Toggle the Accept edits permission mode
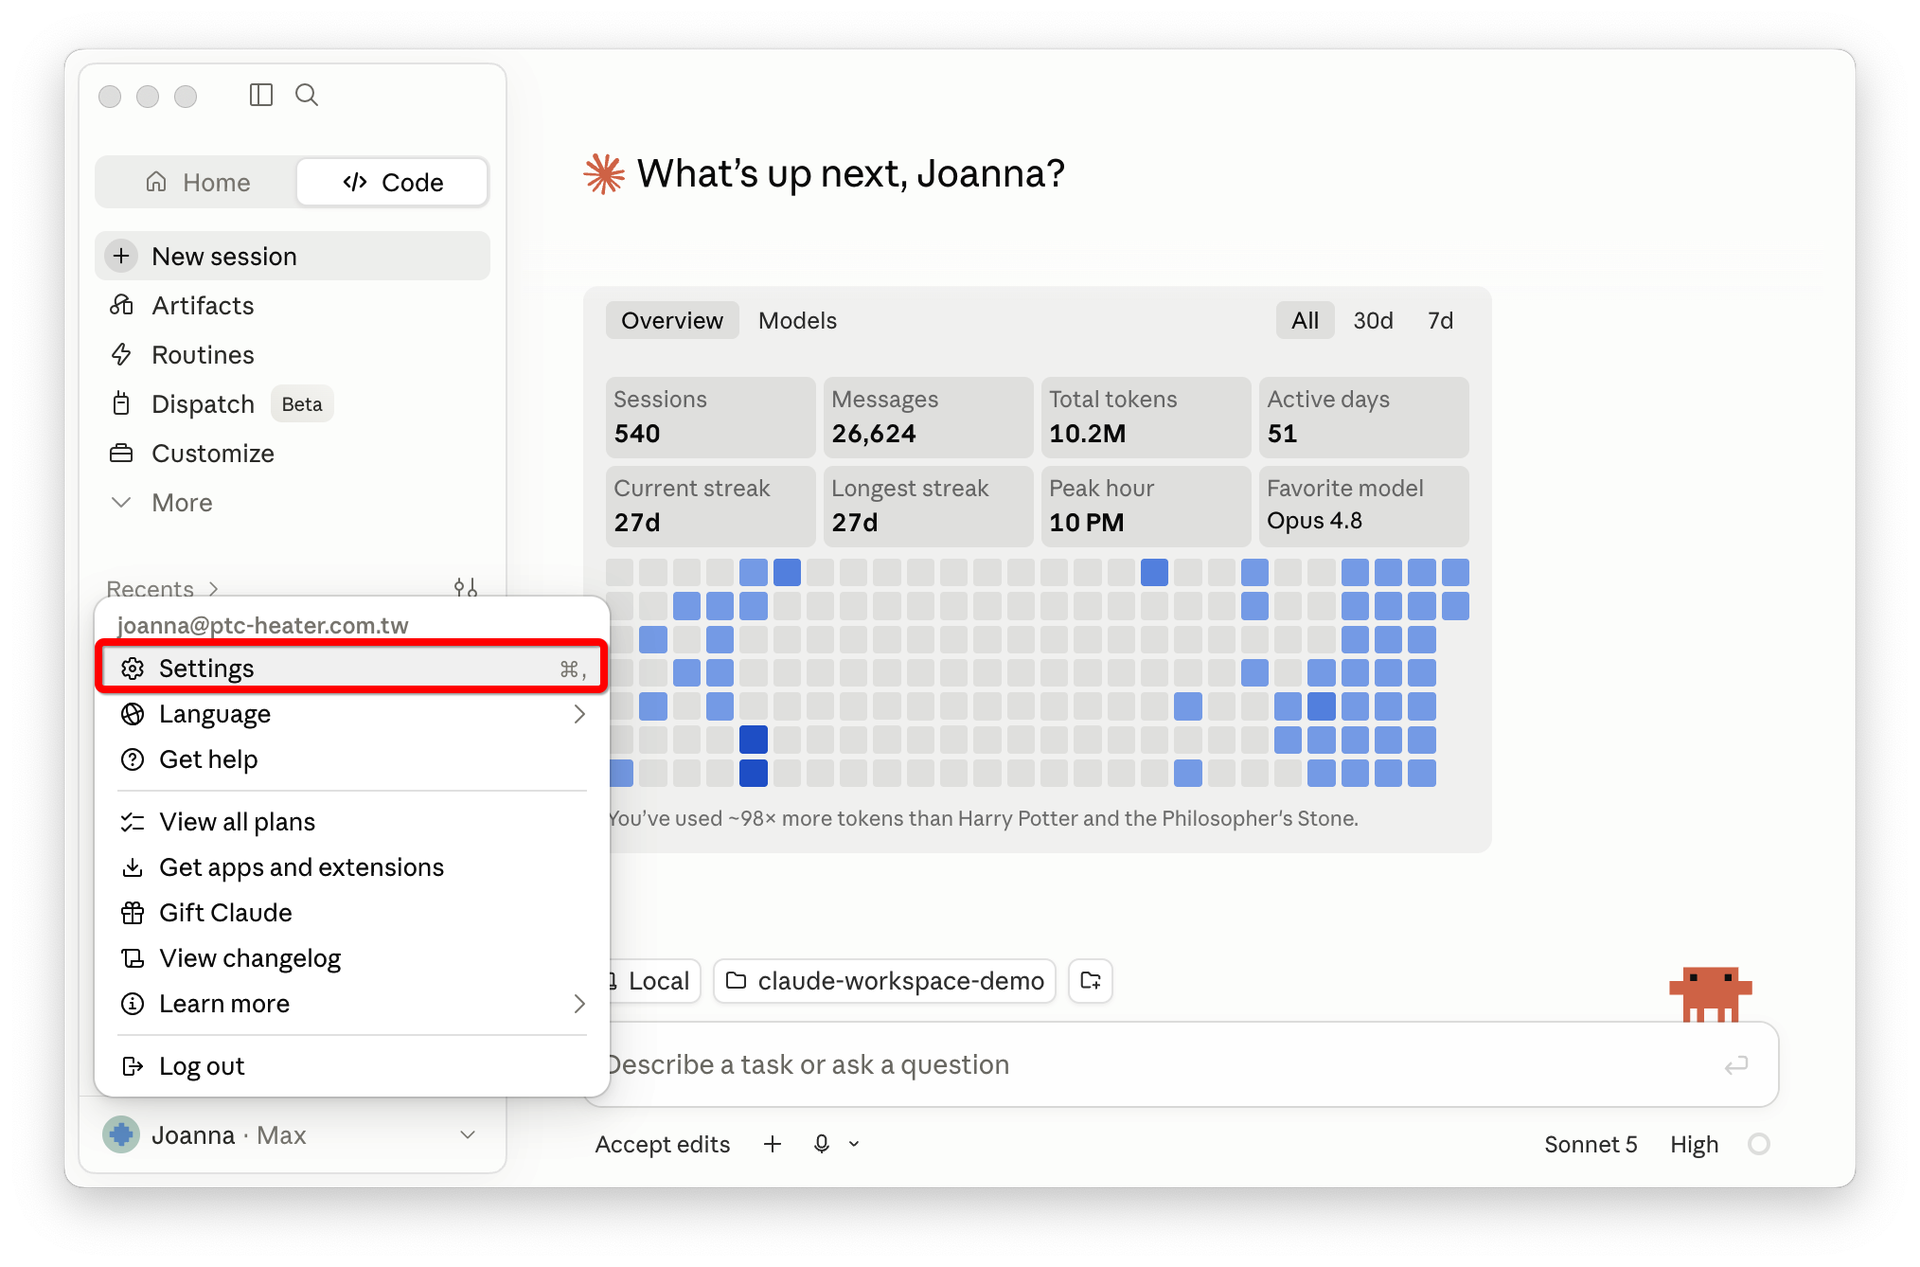The height and width of the screenshot is (1267, 1920). point(662,1144)
